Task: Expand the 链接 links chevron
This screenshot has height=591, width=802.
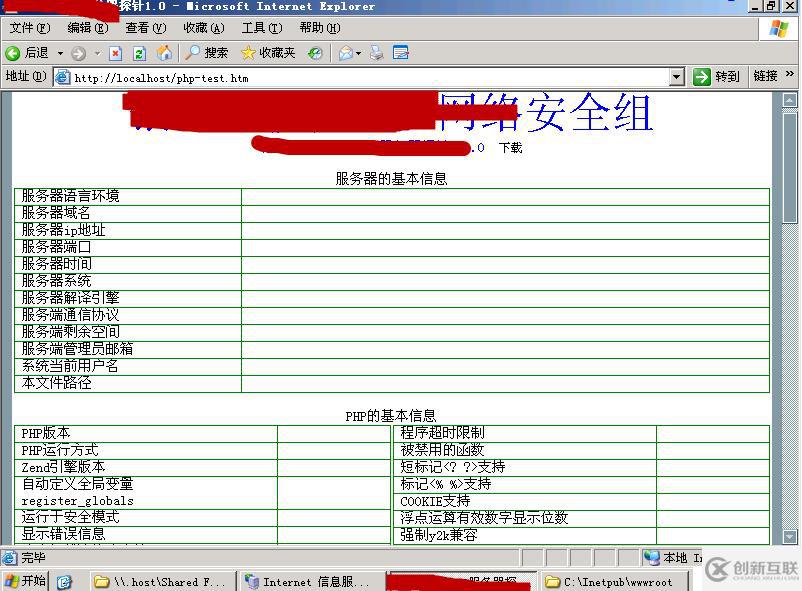Action: 790,75
